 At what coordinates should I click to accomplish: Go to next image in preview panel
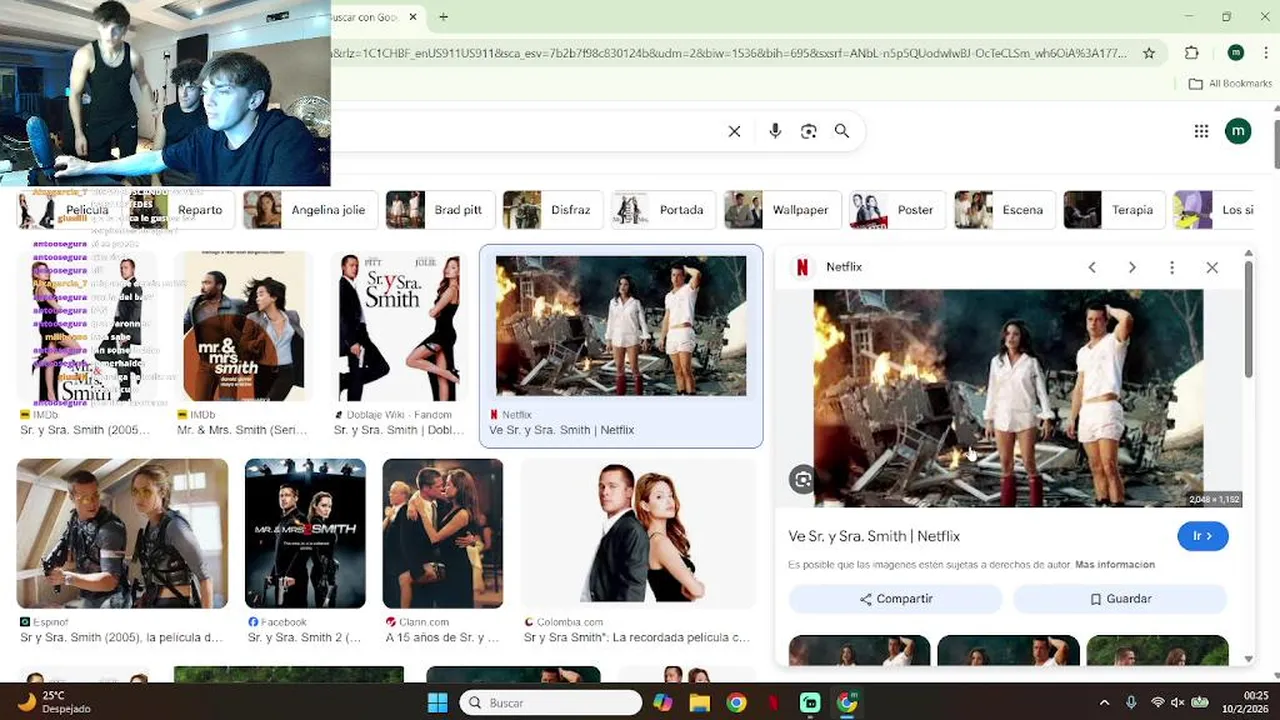[1132, 268]
